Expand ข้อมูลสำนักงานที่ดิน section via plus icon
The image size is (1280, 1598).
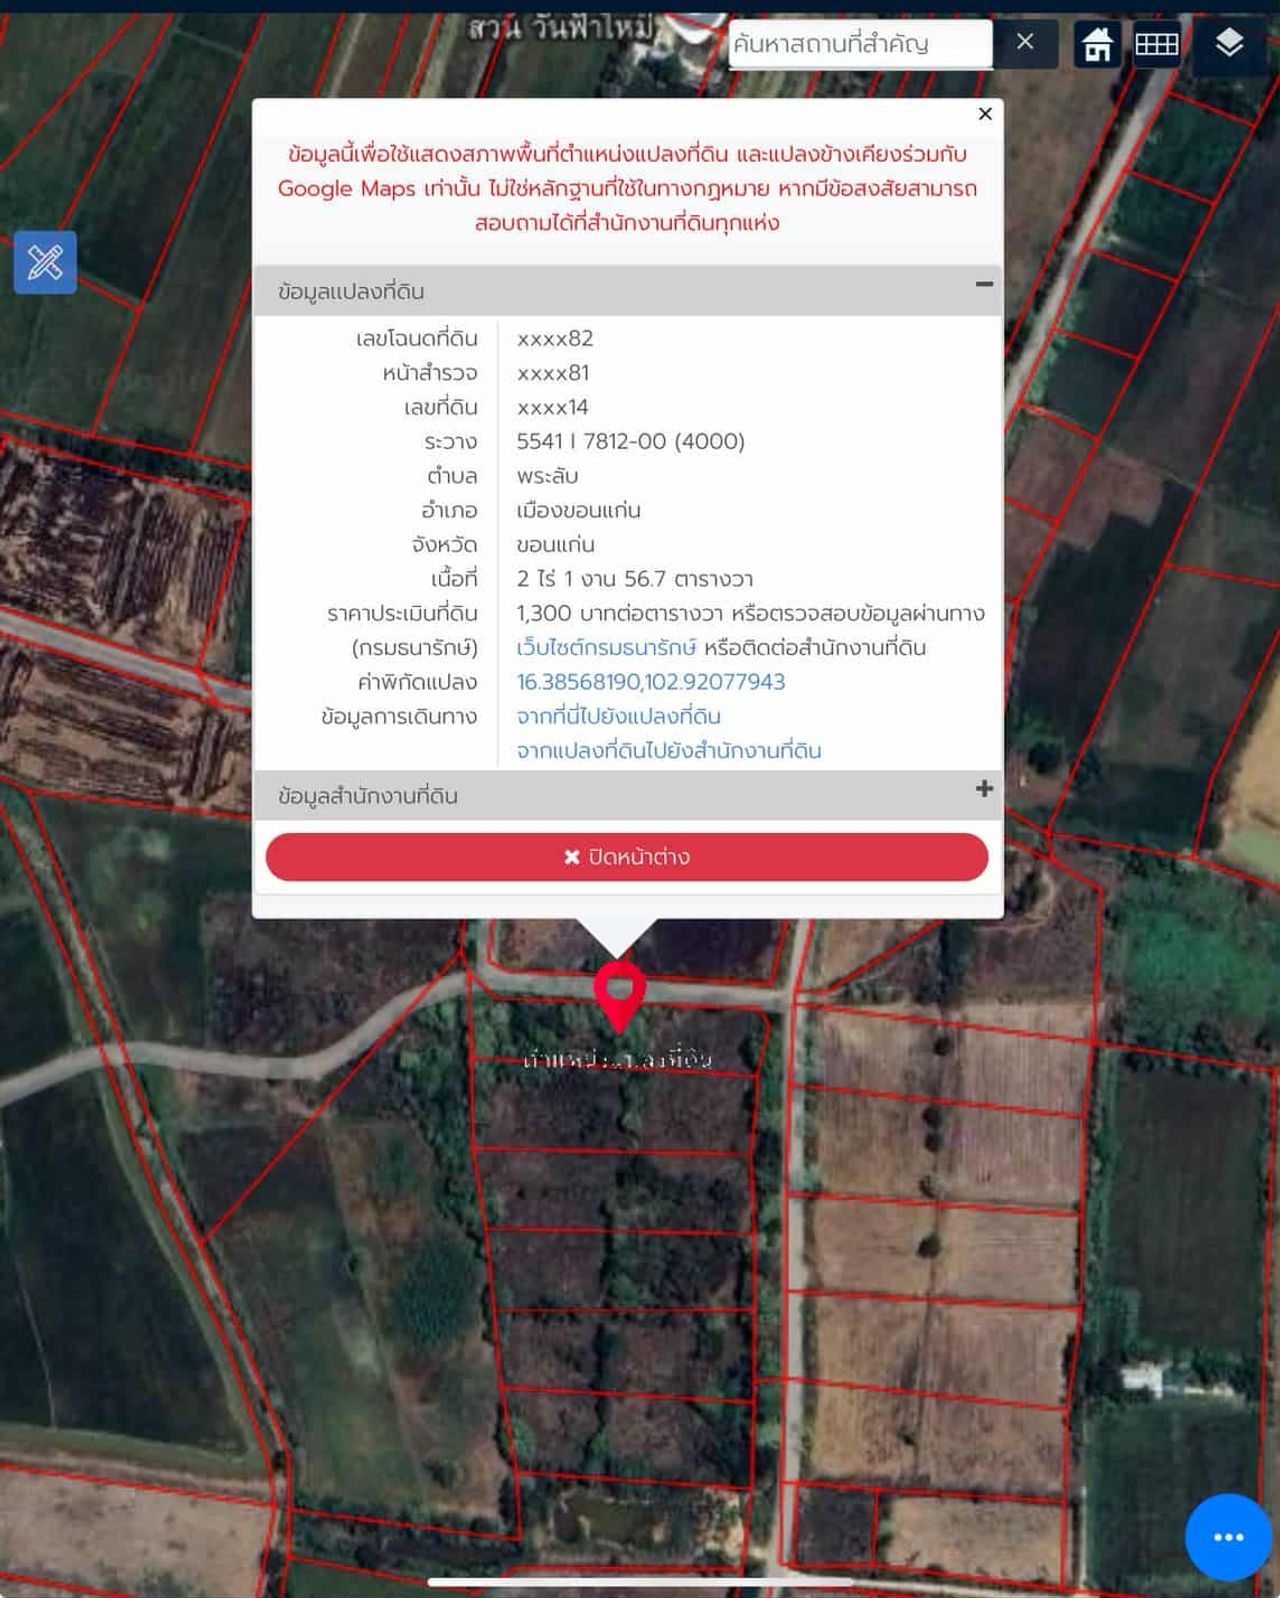tap(984, 789)
